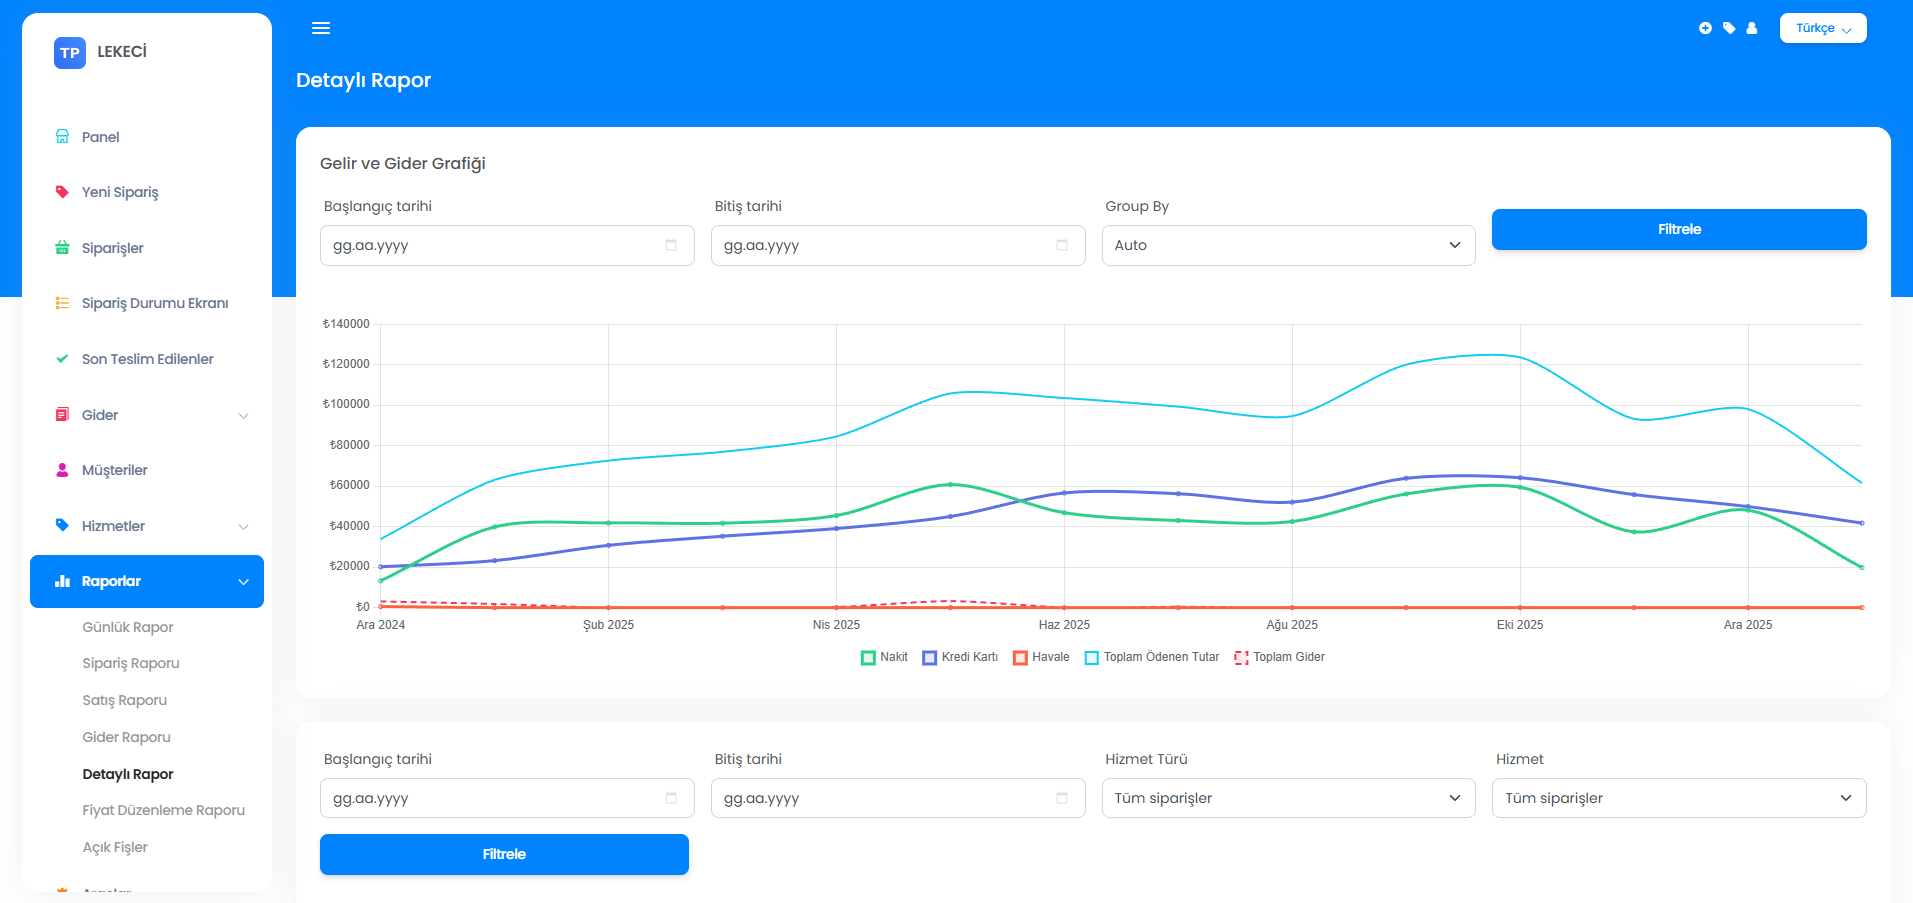The width and height of the screenshot is (1913, 903).
Task: Open Sipariş Raporu from sidebar
Action: pyautogui.click(x=131, y=663)
